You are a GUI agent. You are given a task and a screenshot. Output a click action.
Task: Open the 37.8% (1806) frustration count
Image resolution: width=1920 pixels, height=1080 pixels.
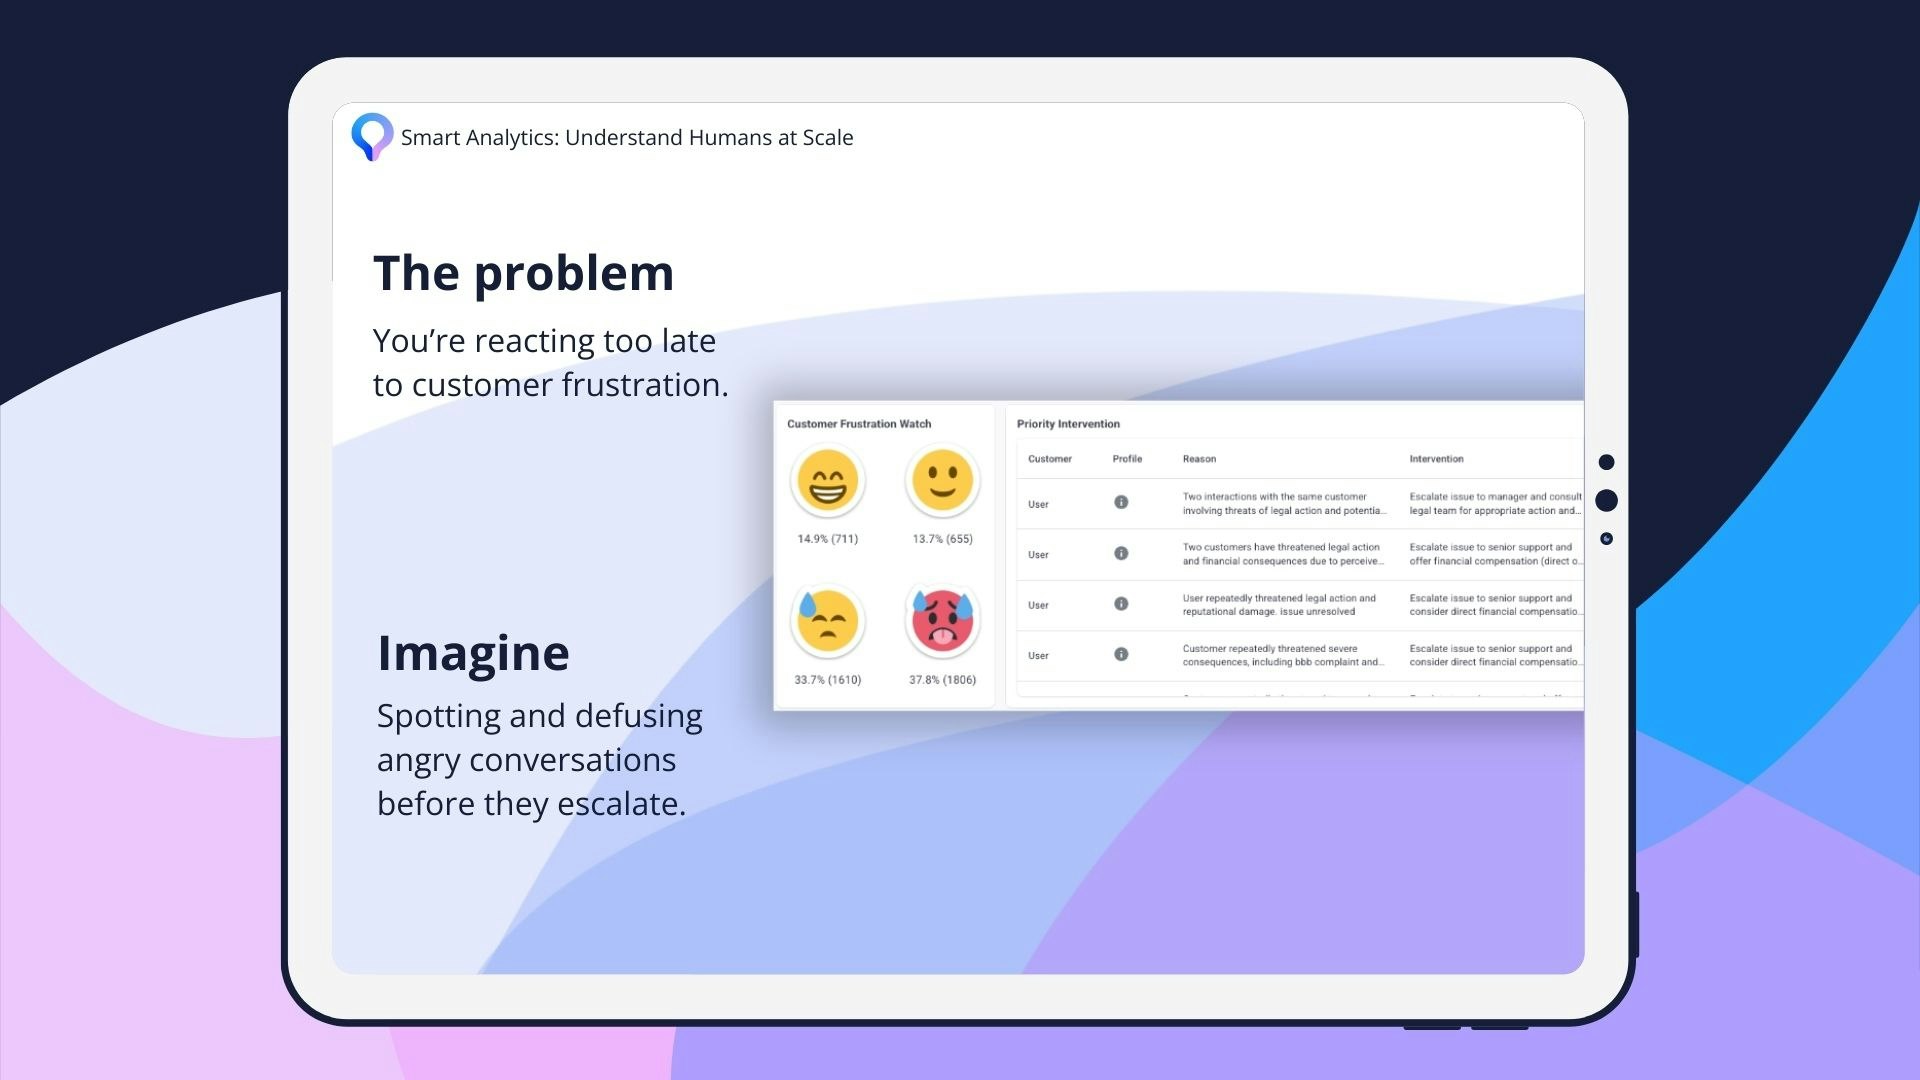pyautogui.click(x=942, y=680)
